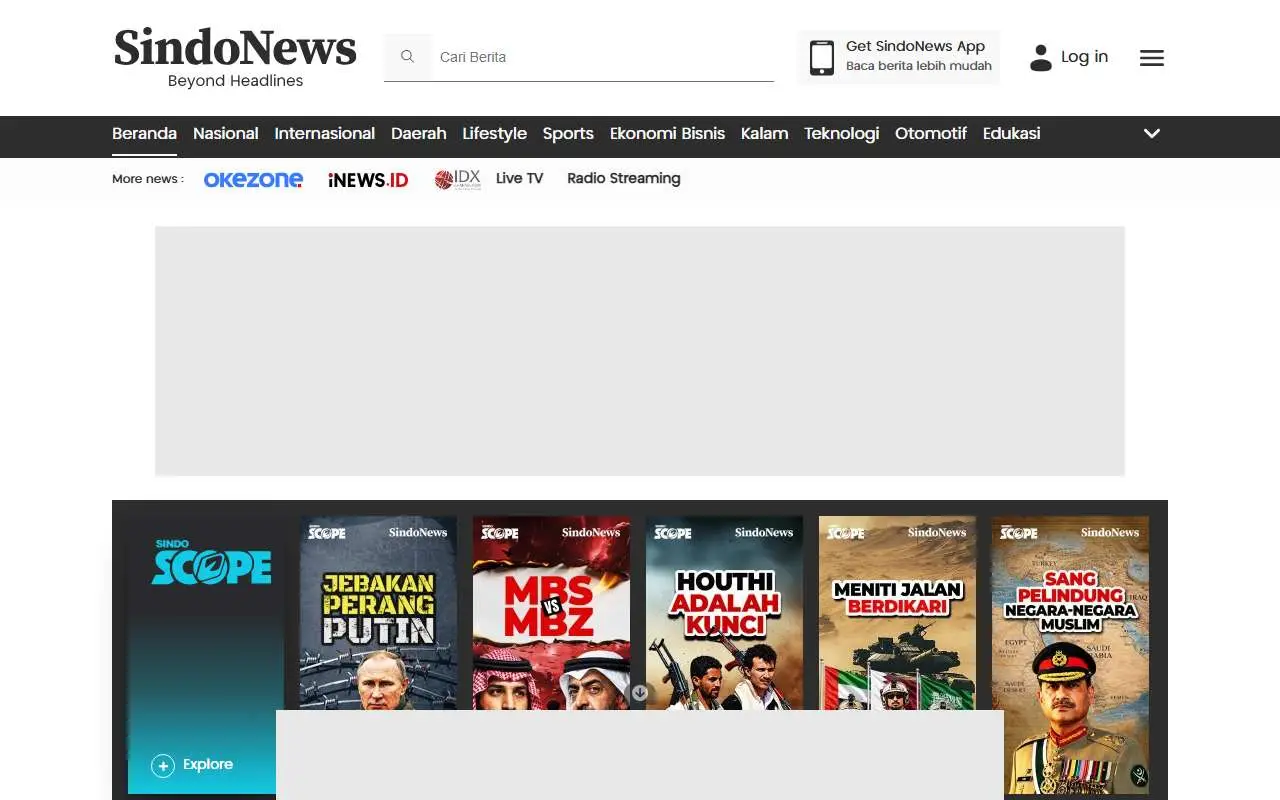This screenshot has width=1280, height=800.
Task: Open Ekonomi Bisnis section
Action: (x=667, y=133)
